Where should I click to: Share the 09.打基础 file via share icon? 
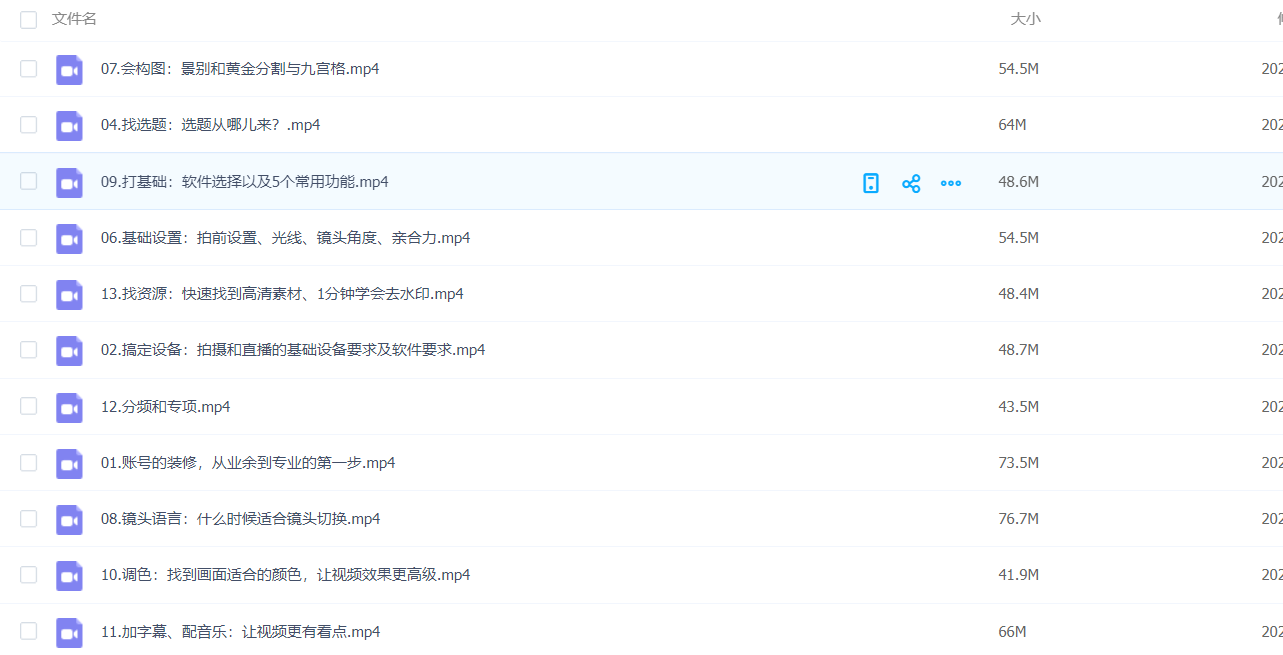911,183
